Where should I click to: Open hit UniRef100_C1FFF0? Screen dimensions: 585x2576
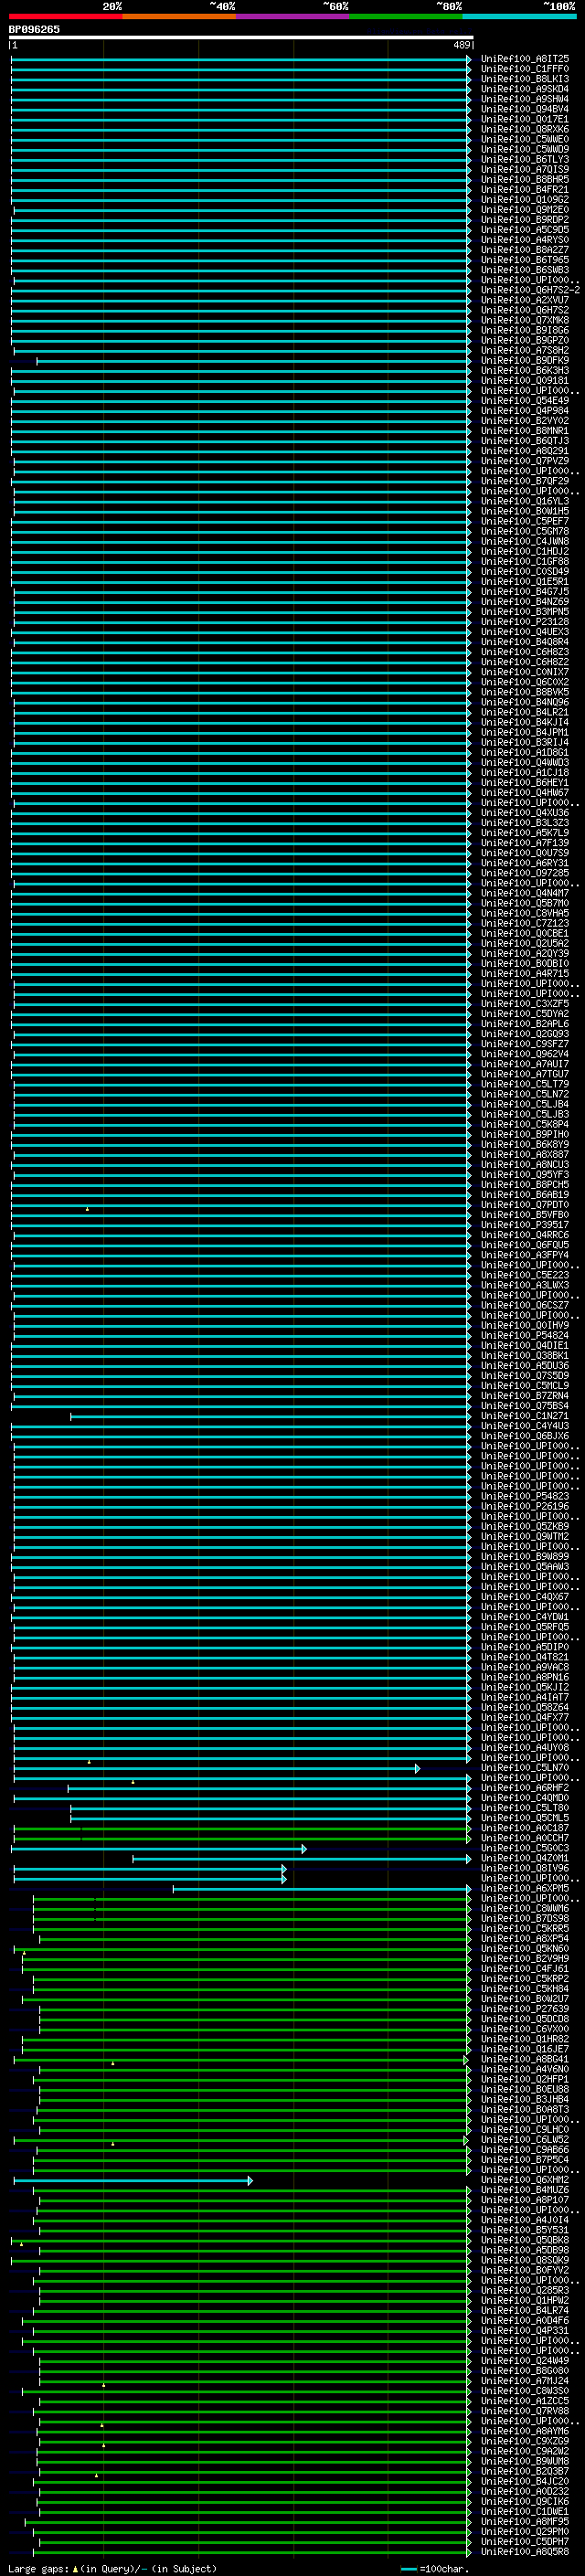point(525,69)
